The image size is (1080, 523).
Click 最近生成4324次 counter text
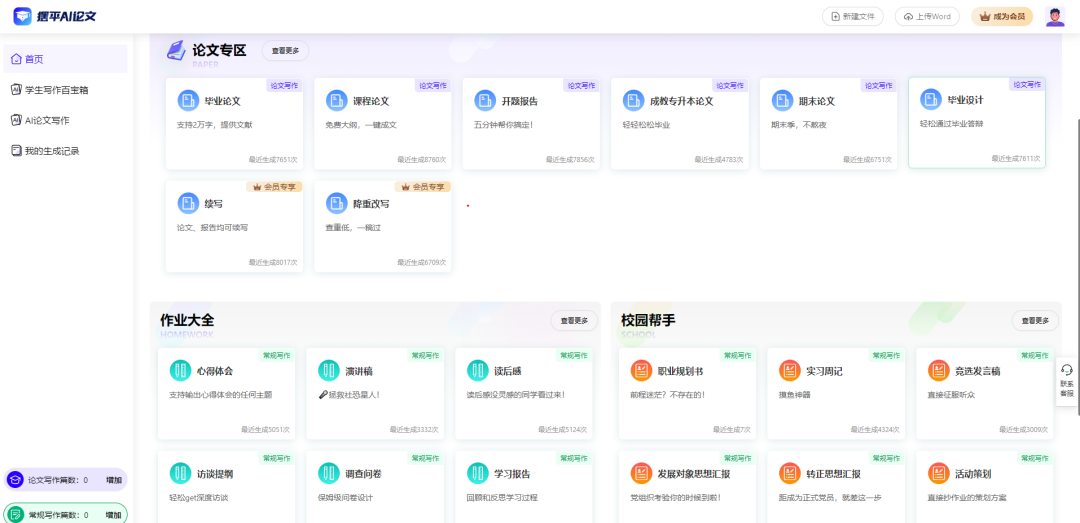click(x=875, y=429)
